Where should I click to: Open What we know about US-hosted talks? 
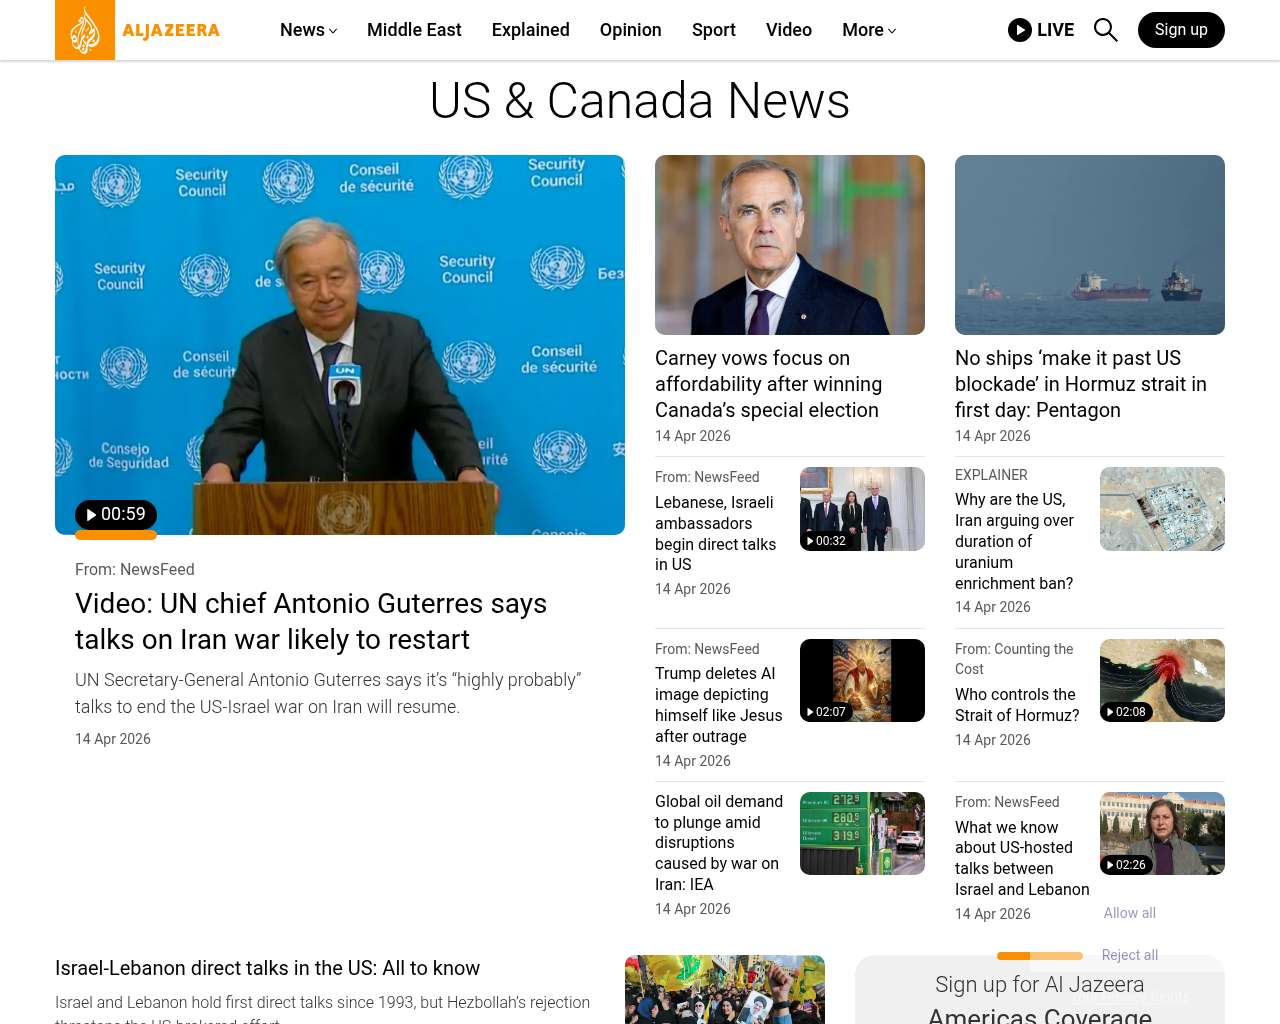click(x=1022, y=858)
